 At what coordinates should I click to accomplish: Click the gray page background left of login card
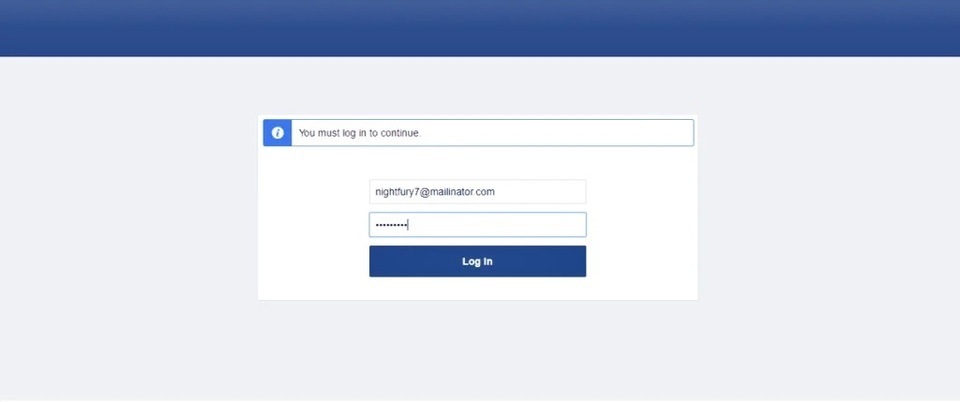(129, 208)
